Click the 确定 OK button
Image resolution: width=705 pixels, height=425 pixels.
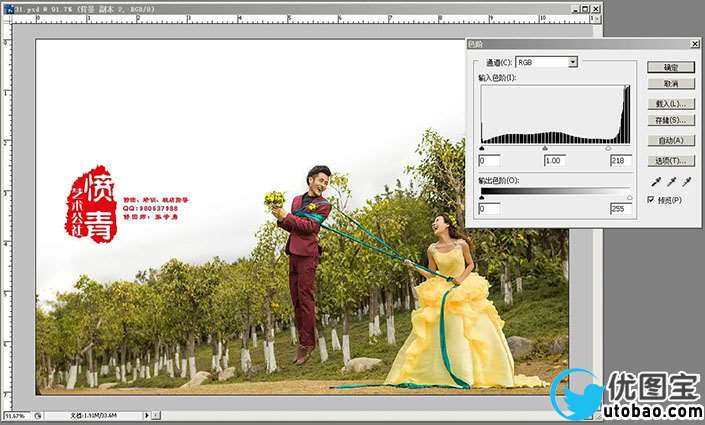[671, 67]
